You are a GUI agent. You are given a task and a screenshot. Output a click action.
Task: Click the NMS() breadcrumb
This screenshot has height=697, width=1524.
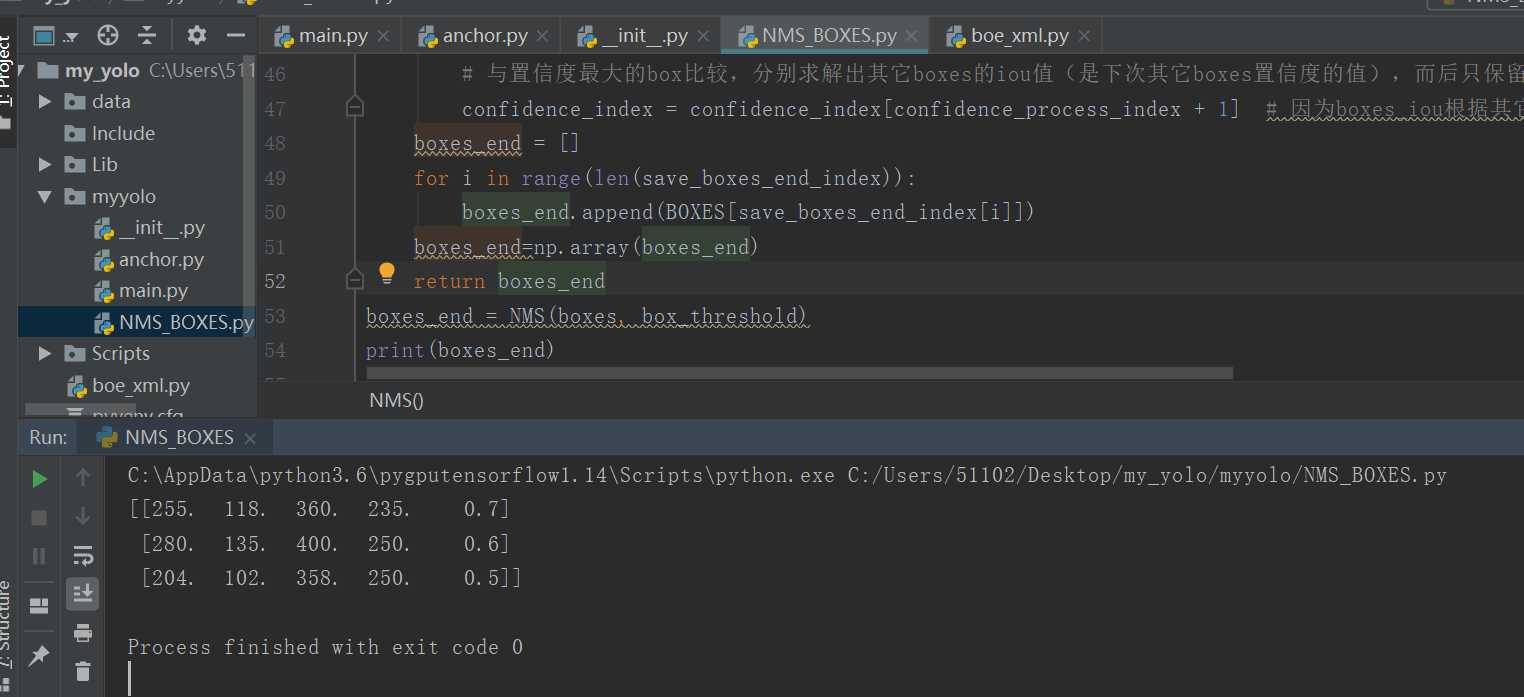point(397,401)
